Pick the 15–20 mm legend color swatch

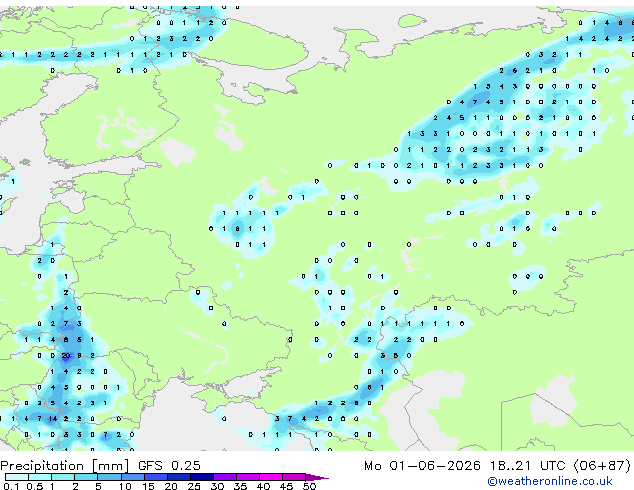coord(155,477)
